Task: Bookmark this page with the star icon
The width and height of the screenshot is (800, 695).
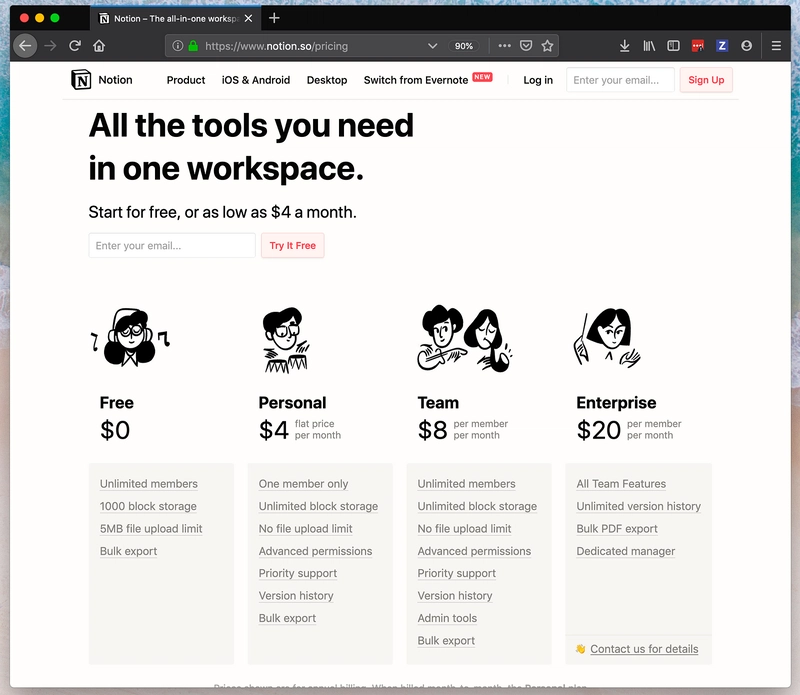Action: pos(547,46)
